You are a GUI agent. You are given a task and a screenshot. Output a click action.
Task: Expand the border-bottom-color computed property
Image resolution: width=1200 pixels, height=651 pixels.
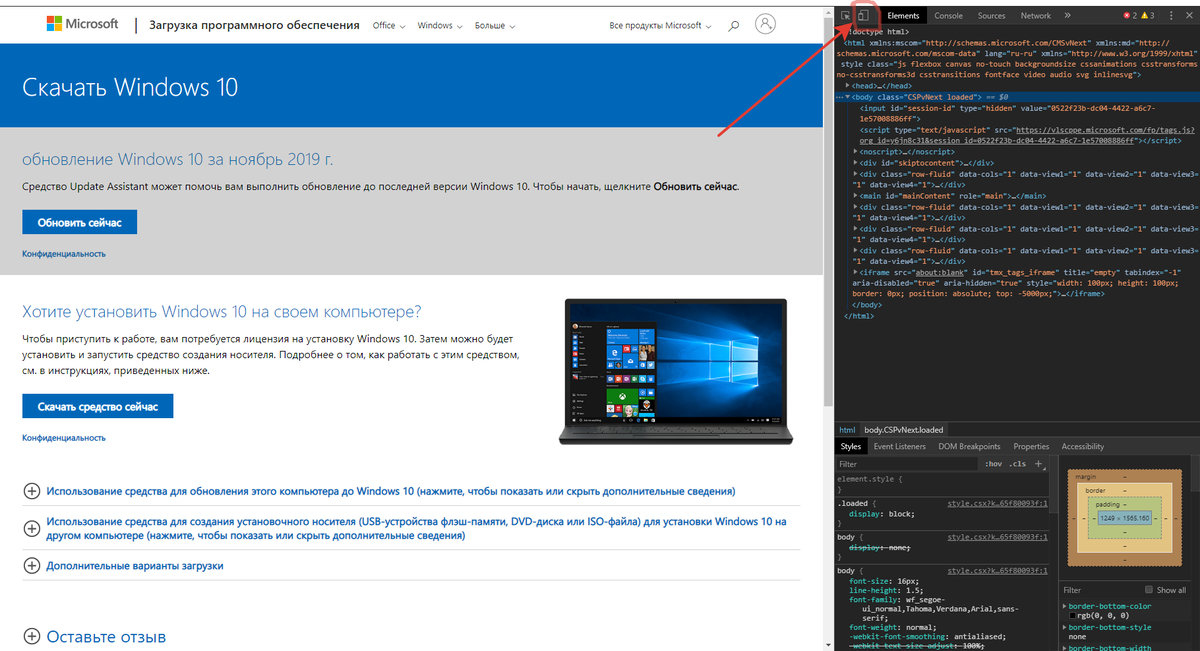(x=1064, y=606)
